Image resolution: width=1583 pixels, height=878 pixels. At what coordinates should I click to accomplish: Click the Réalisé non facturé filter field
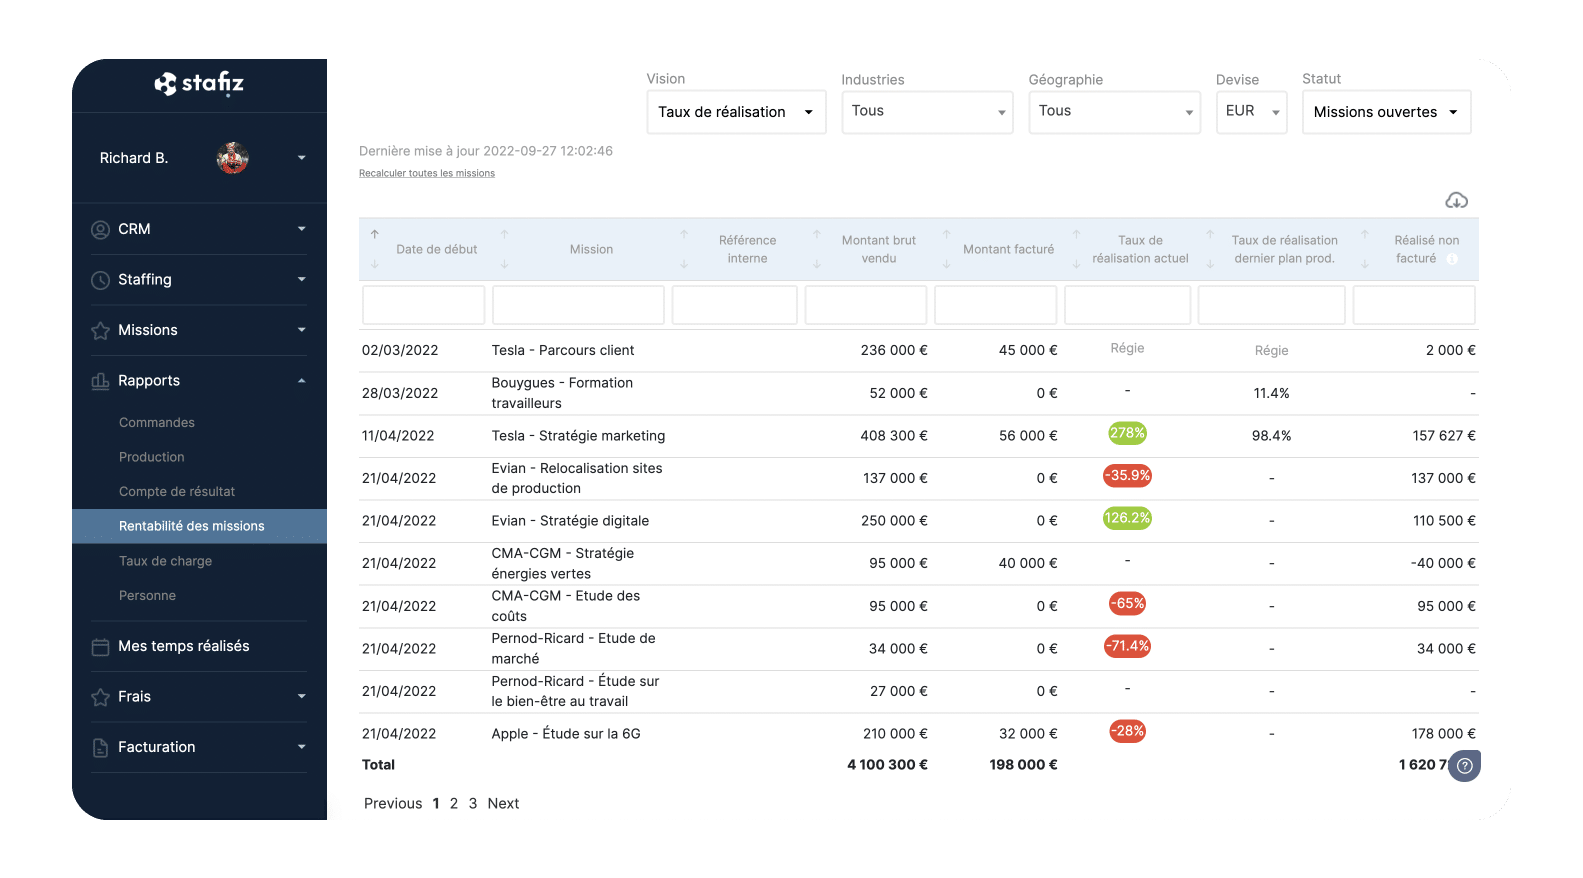pos(1414,305)
